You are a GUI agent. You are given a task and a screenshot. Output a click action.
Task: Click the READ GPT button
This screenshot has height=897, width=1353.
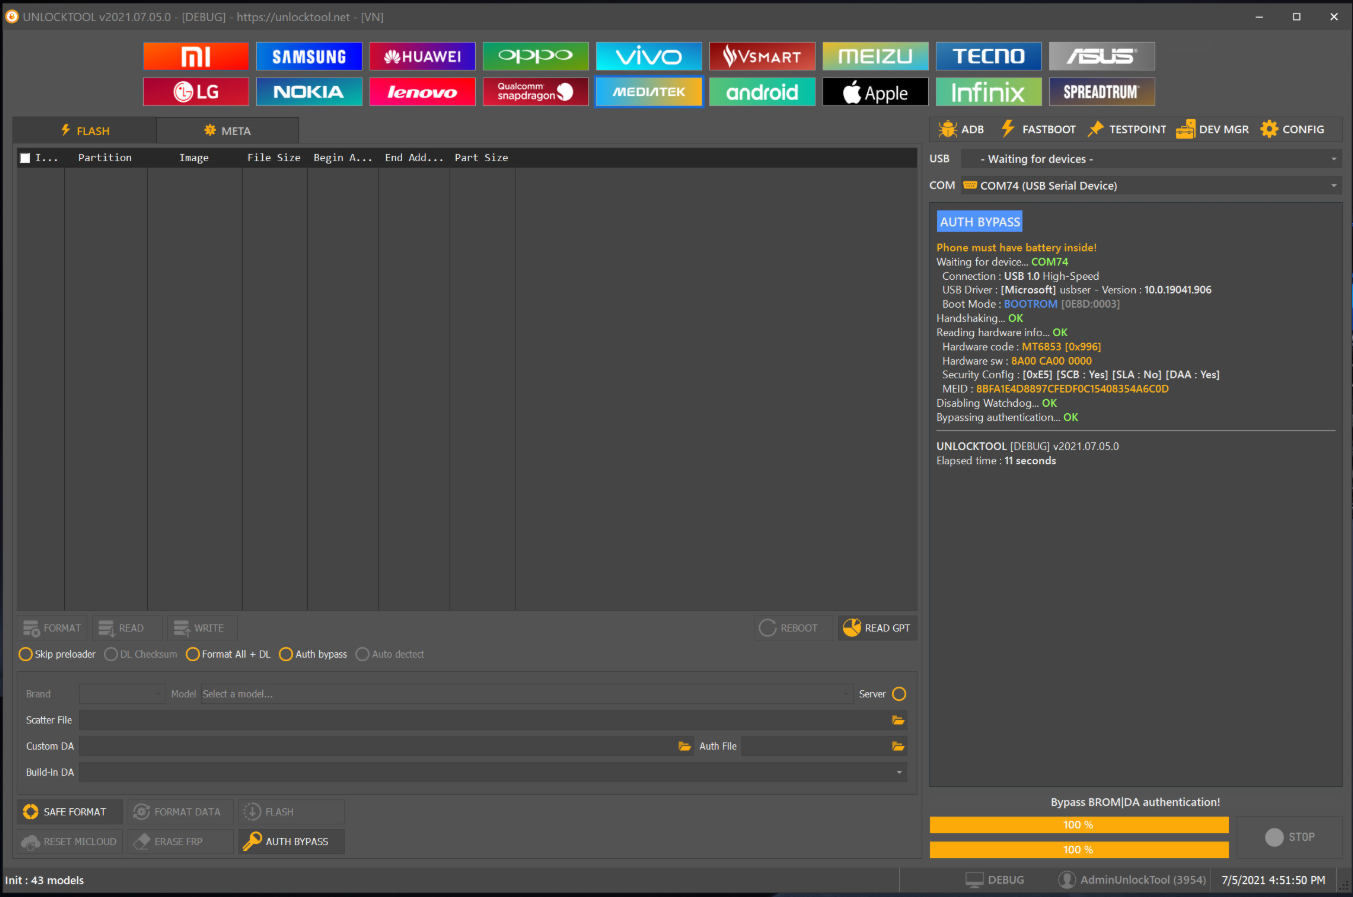877,628
